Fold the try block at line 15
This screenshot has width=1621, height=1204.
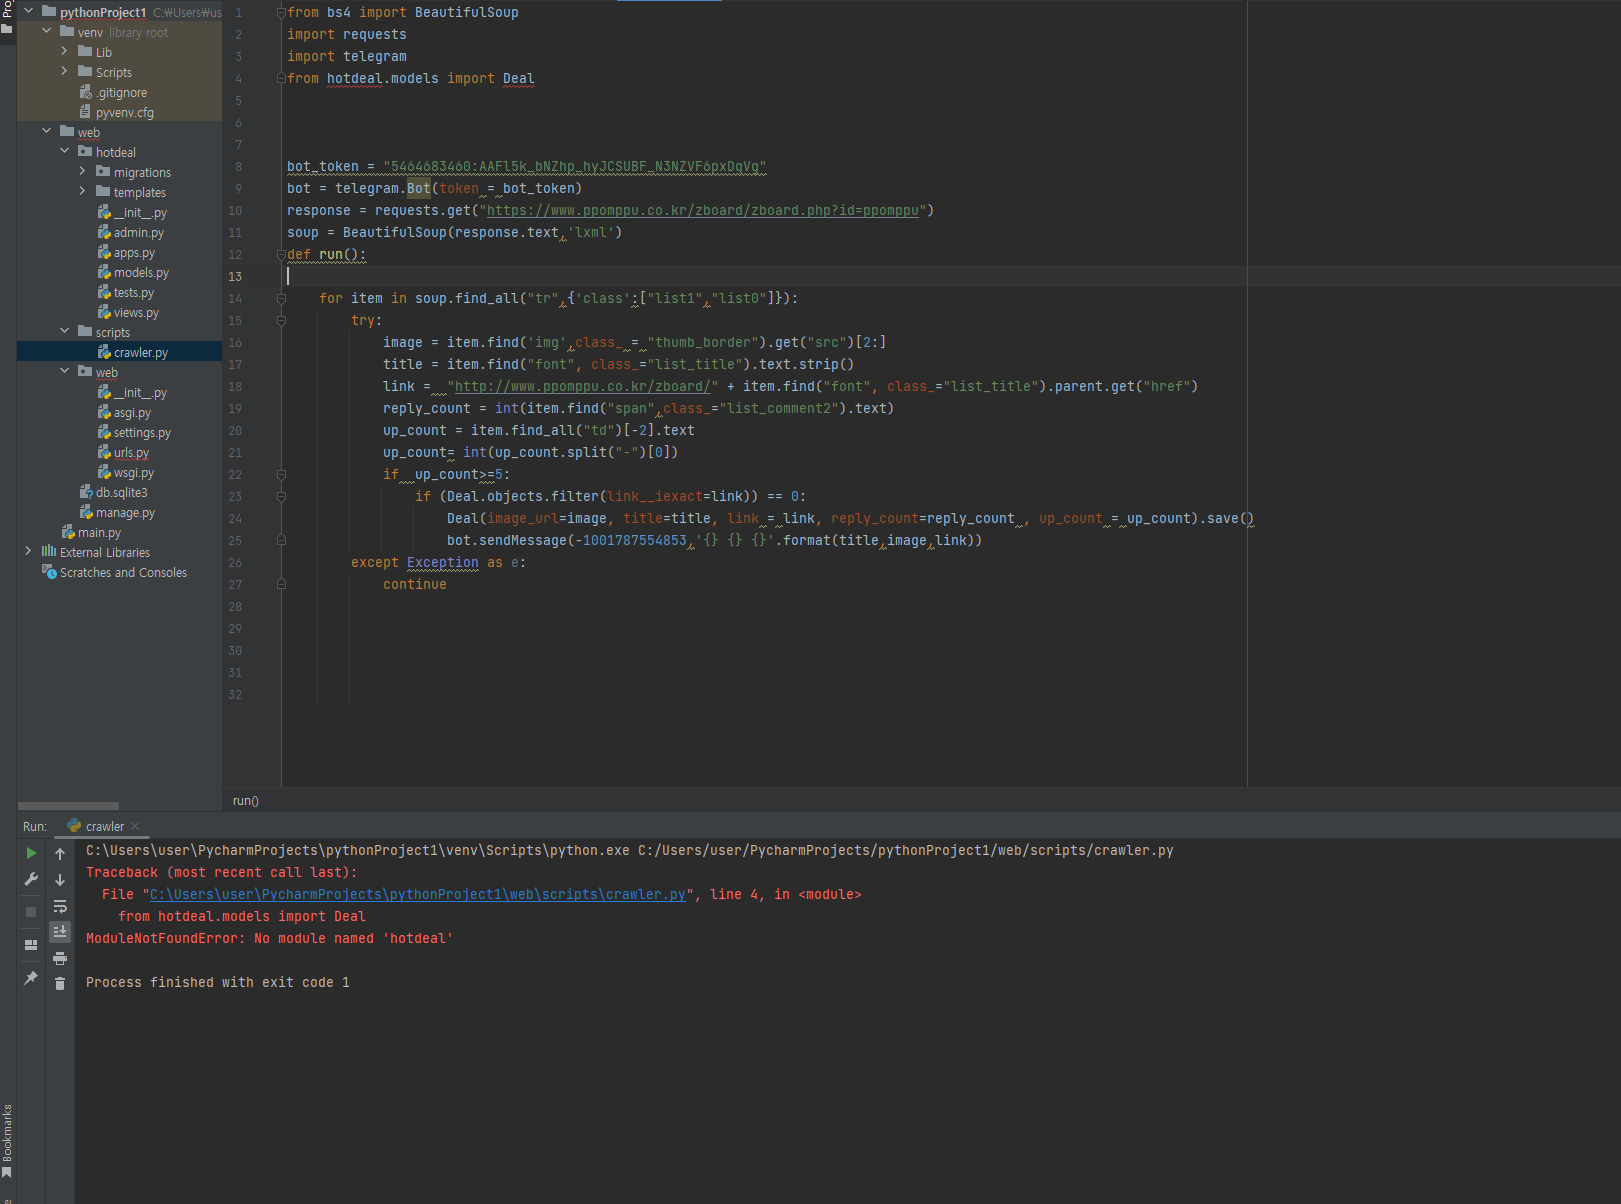click(x=281, y=320)
